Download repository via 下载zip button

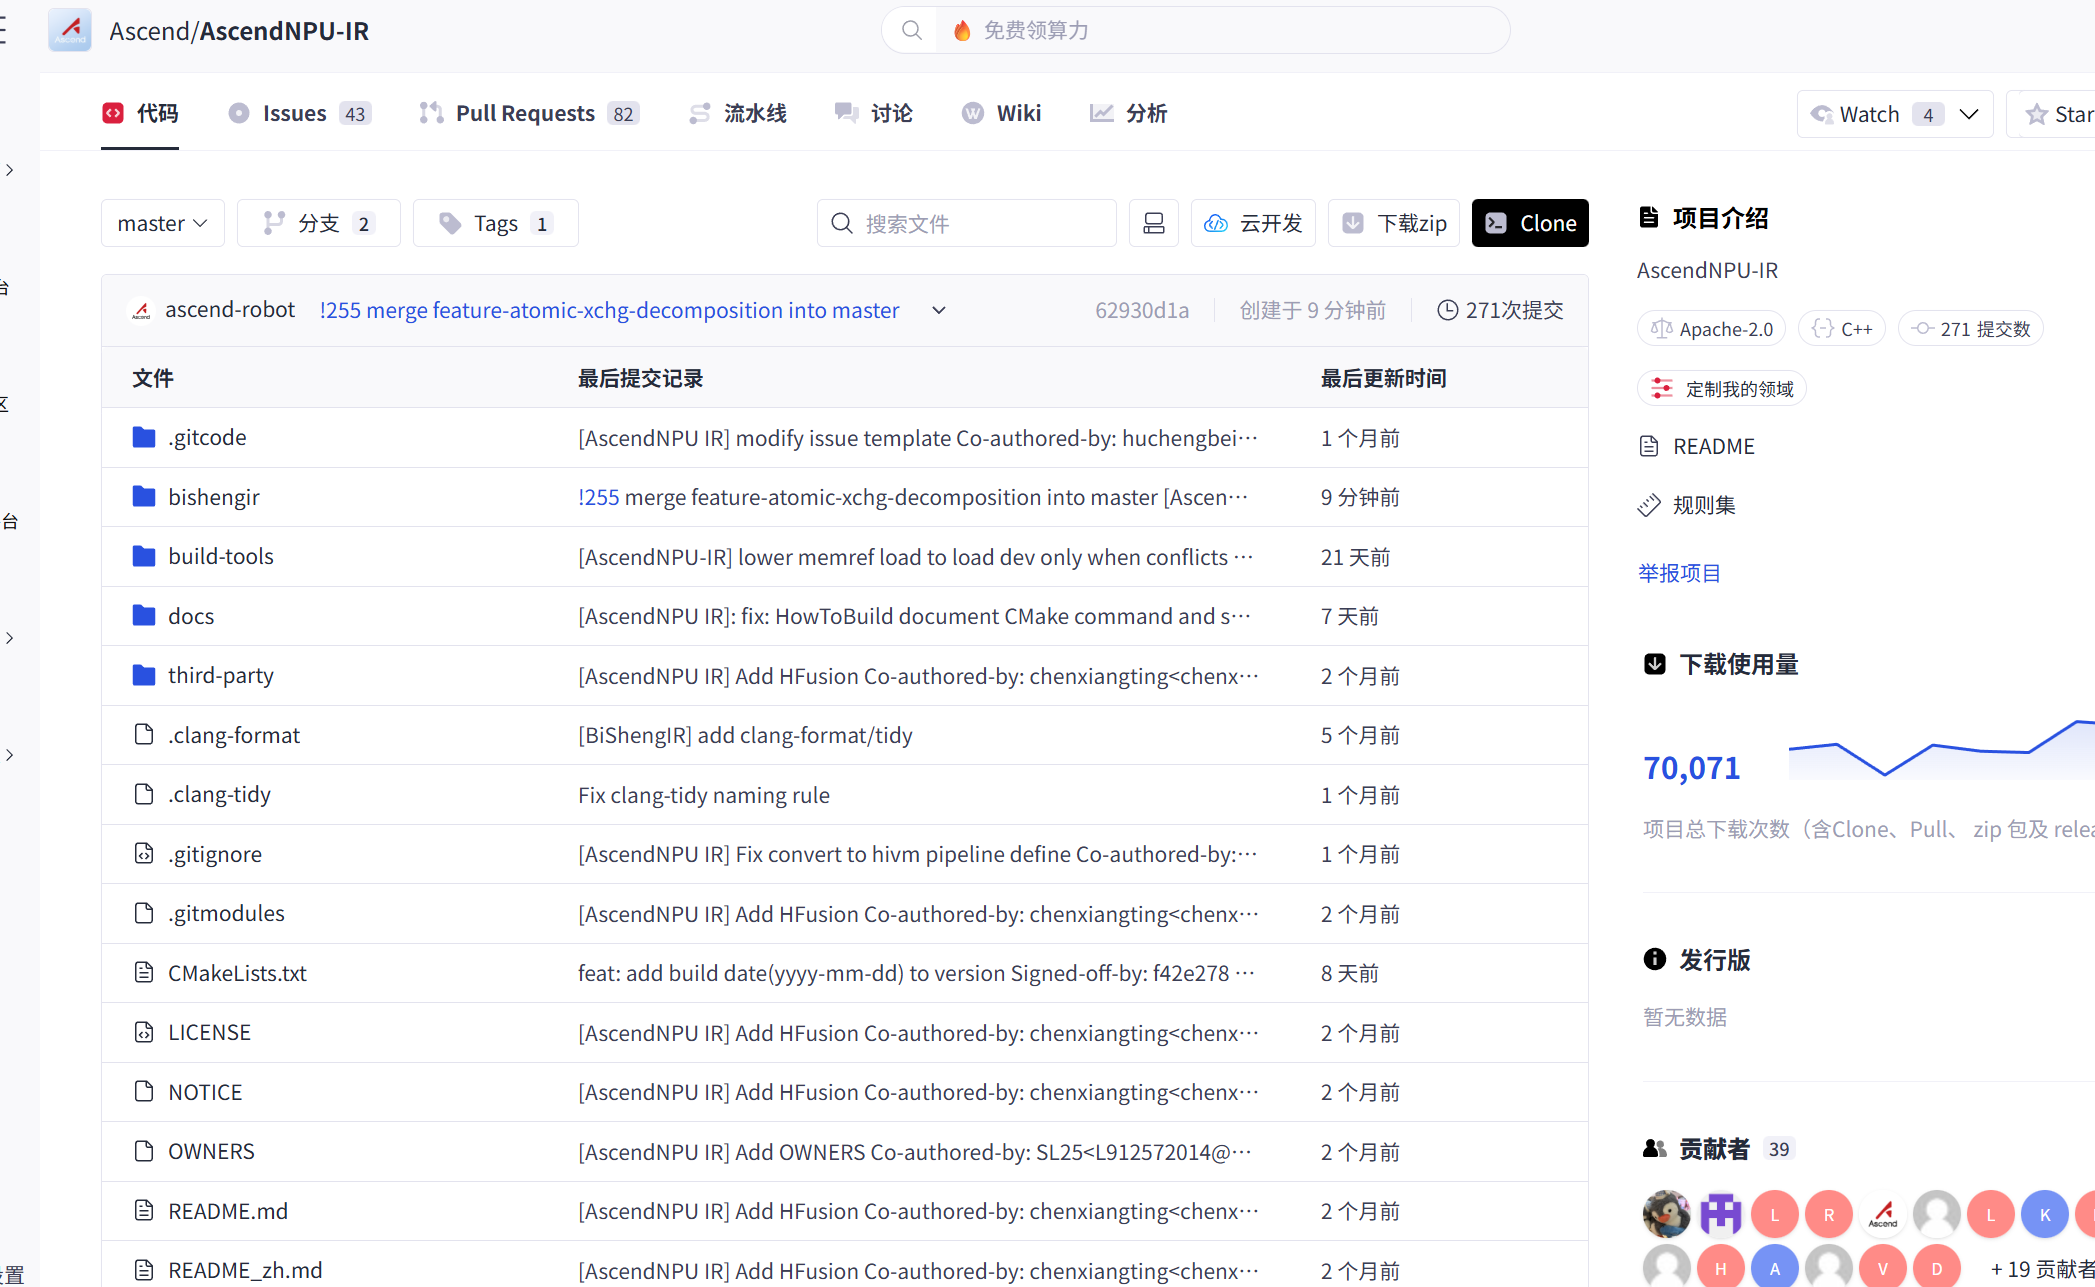1394,223
